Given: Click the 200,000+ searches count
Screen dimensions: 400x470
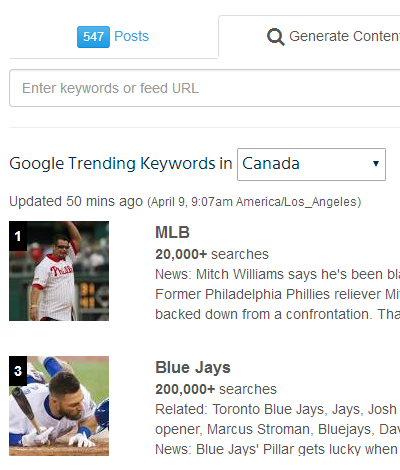Looking at the screenshot, I should coord(216,389).
